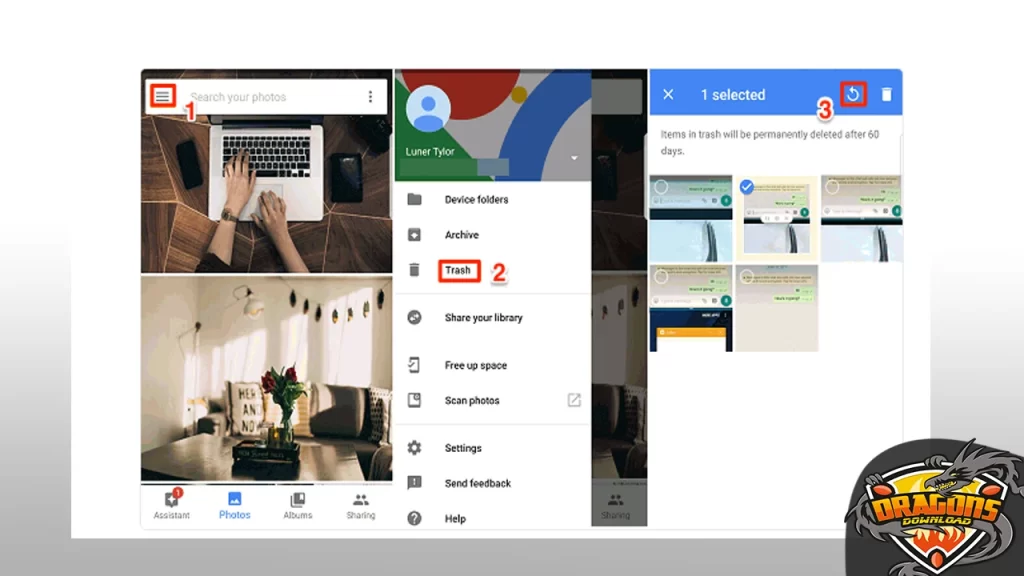Tap the profile avatar of Luner Tylor
Viewport: 1024px width, 576px height.
coord(429,109)
